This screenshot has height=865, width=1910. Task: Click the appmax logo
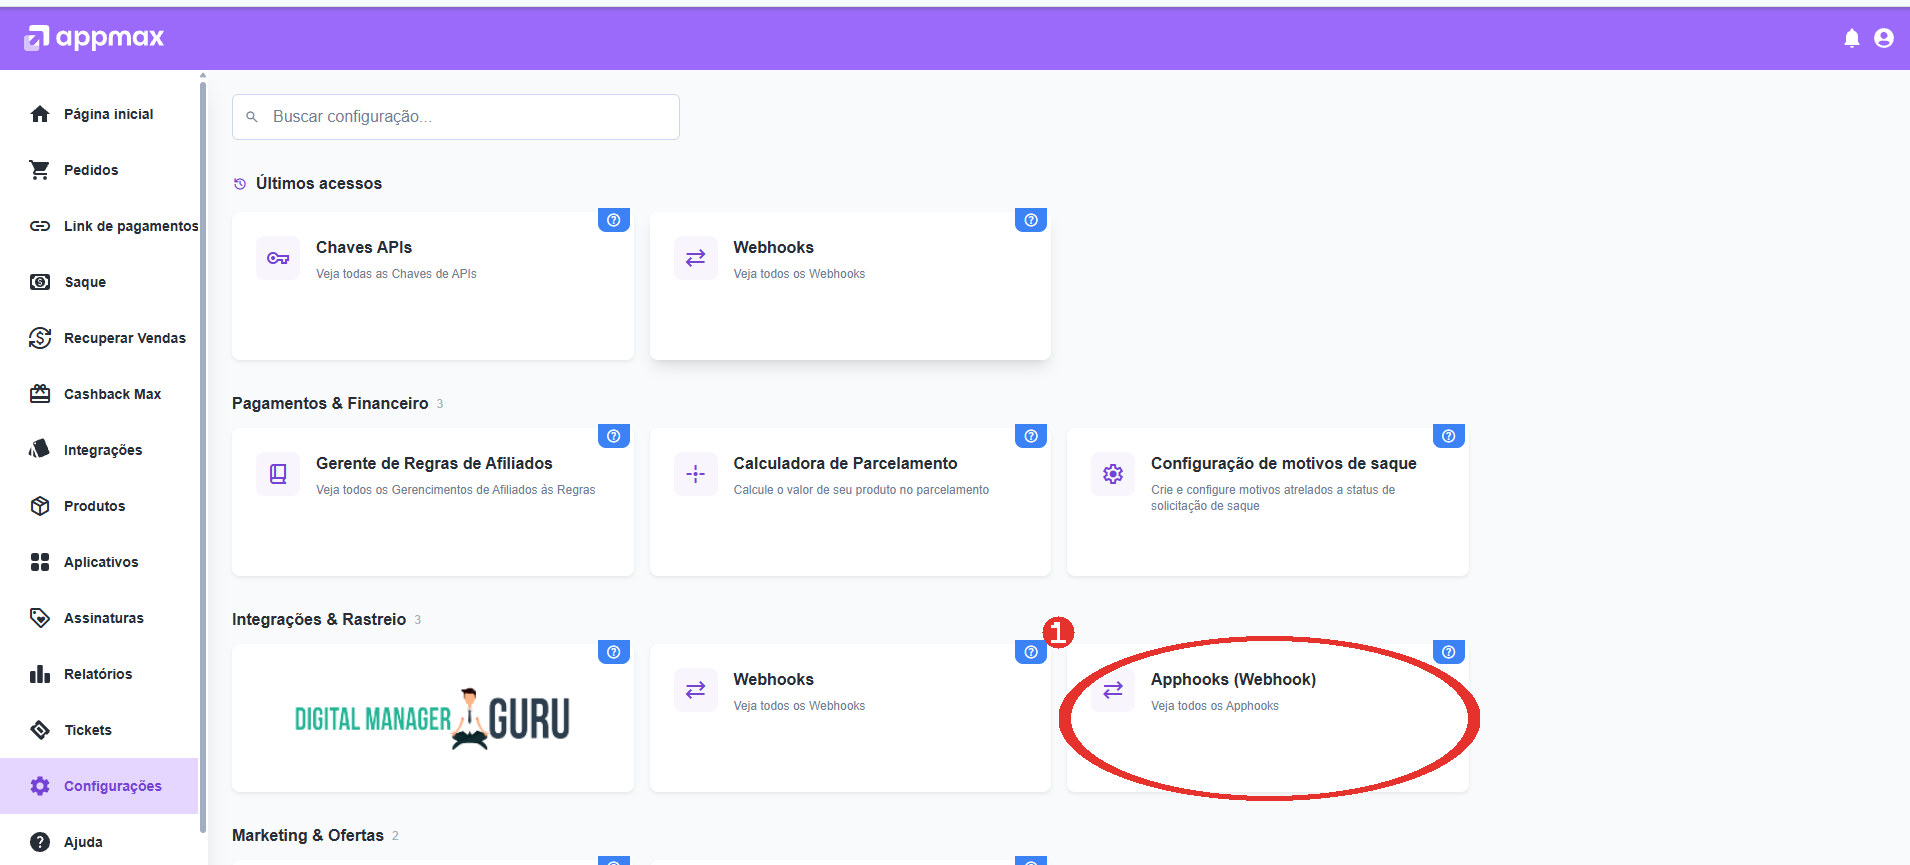94,38
